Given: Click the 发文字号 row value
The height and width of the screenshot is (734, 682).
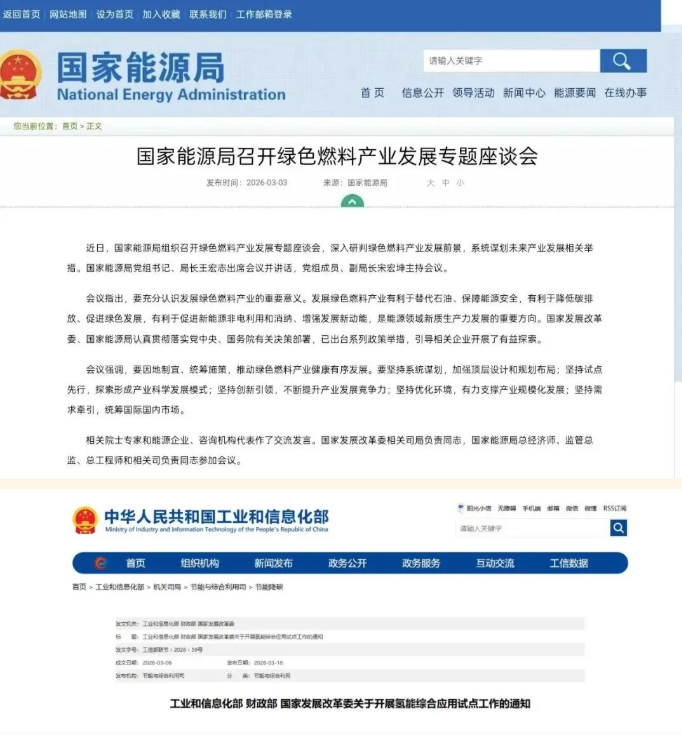Looking at the screenshot, I should [x=173, y=650].
